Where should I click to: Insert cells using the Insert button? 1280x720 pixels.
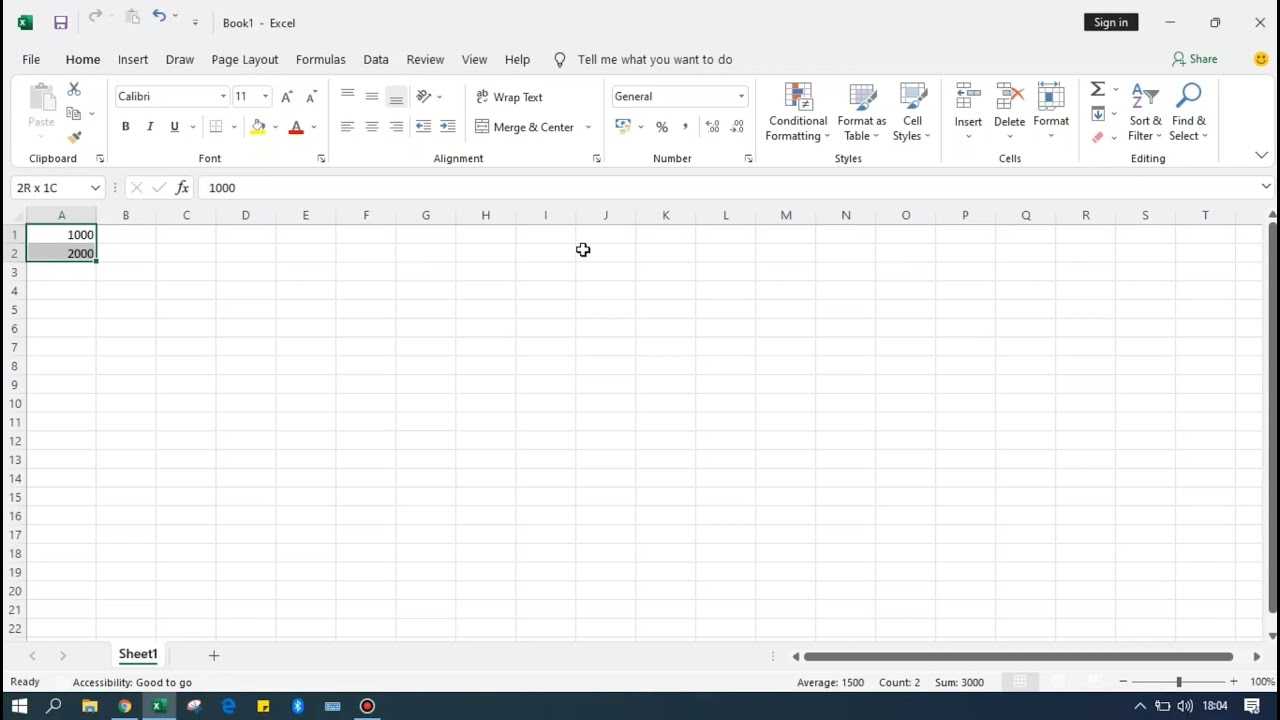click(x=968, y=112)
